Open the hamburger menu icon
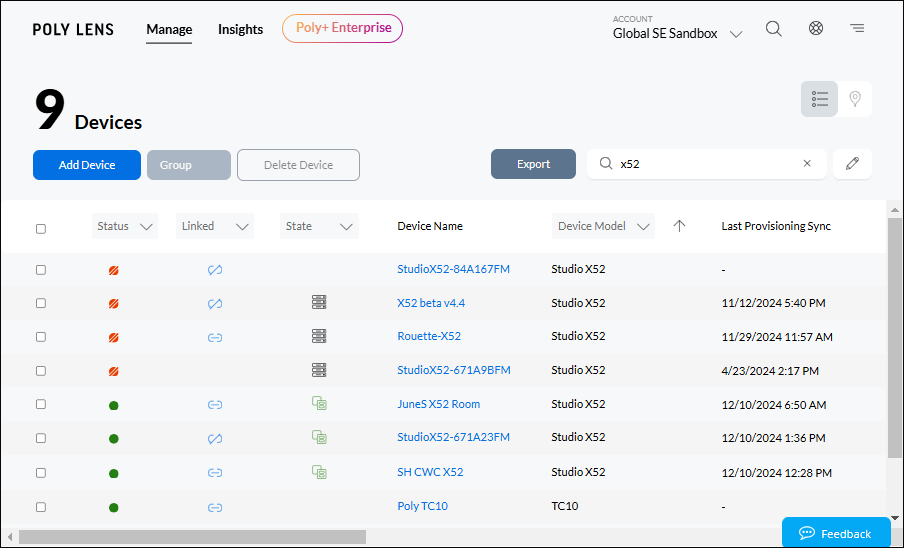The width and height of the screenshot is (904, 548). (x=857, y=28)
